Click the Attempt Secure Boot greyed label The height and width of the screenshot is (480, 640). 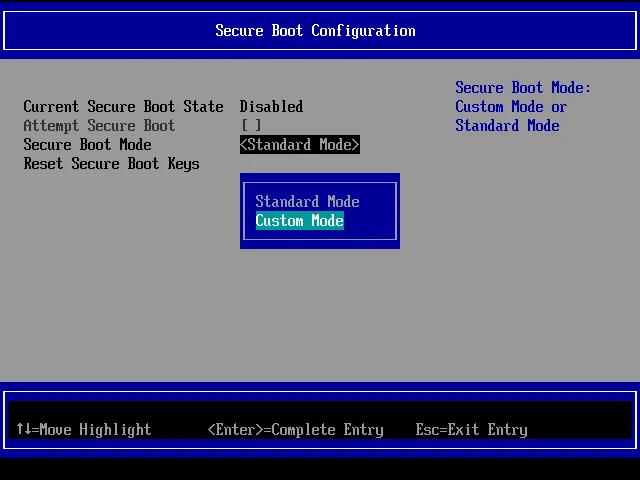99,126
